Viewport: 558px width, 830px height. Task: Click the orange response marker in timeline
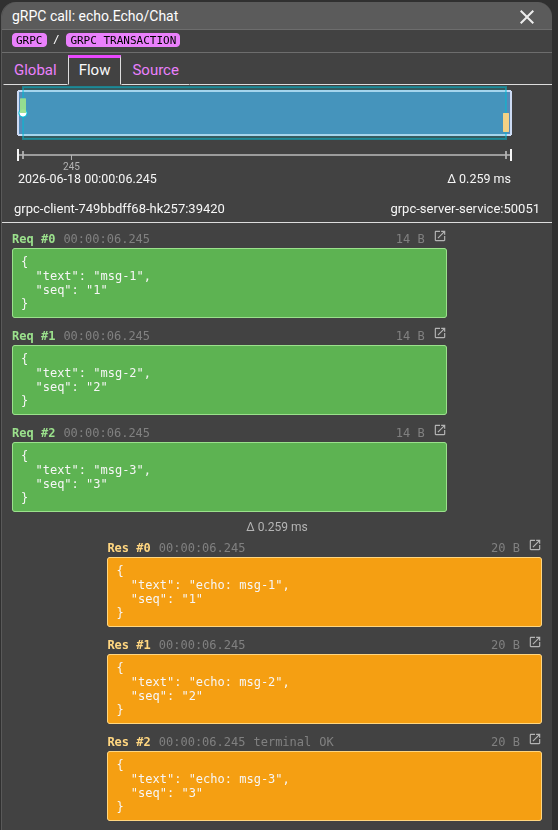point(506,122)
